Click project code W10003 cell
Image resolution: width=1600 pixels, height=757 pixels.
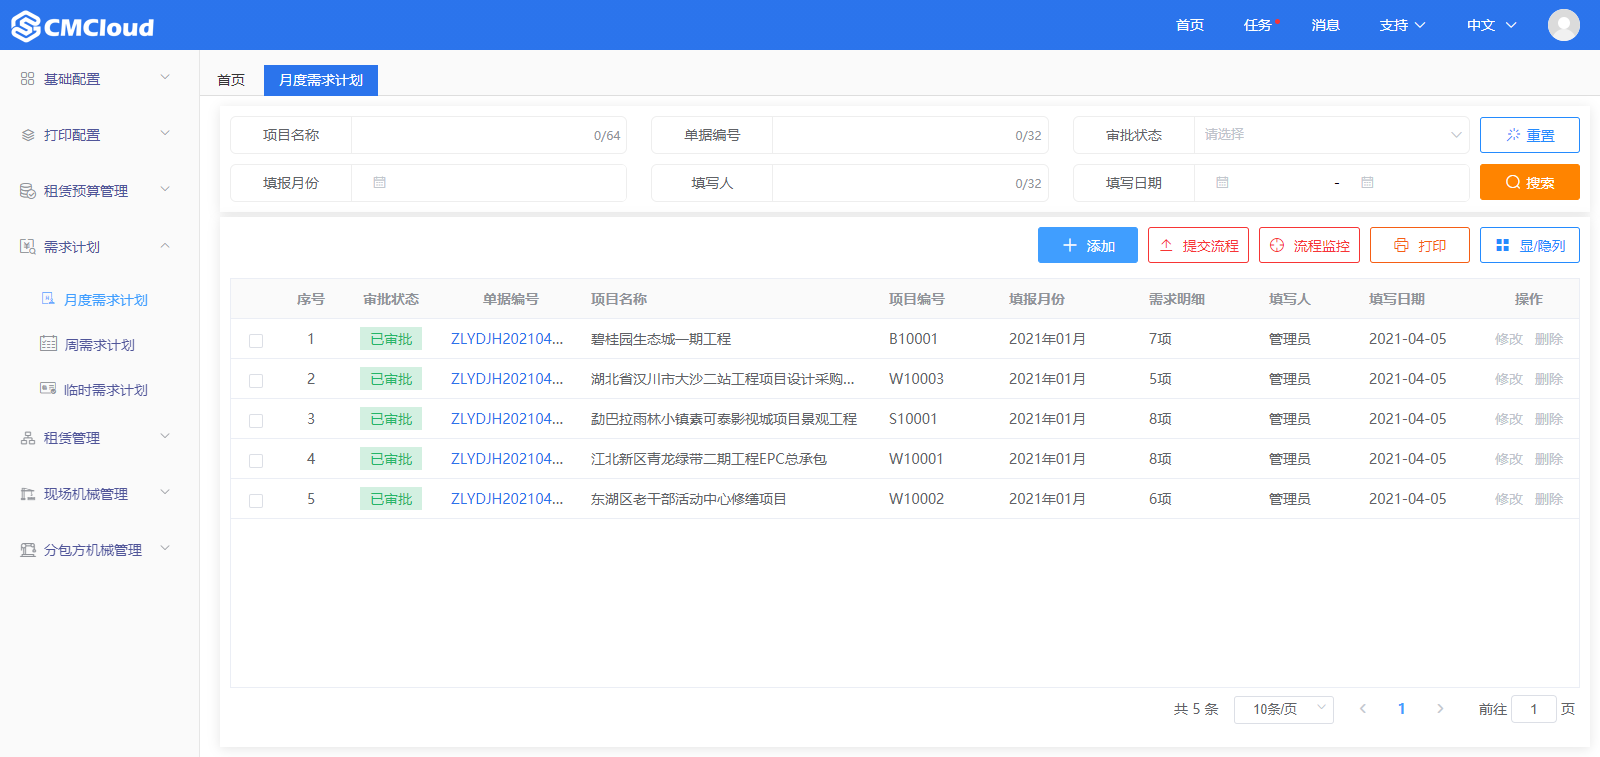click(916, 379)
